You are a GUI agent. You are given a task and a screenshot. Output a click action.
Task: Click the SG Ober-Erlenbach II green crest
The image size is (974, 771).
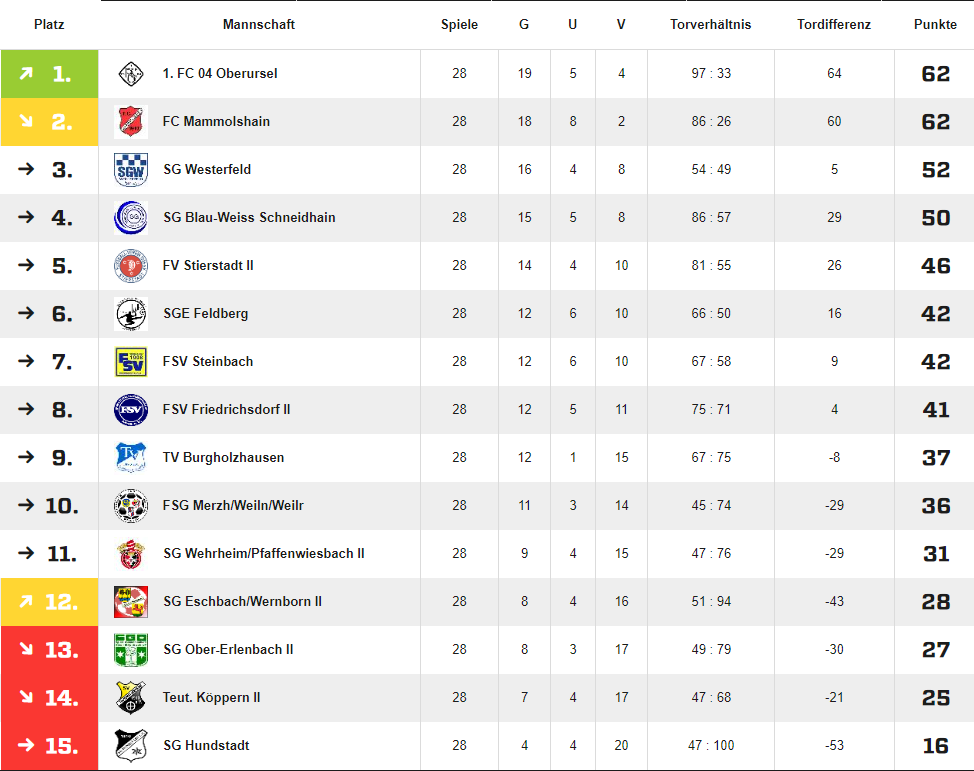pyautogui.click(x=131, y=650)
